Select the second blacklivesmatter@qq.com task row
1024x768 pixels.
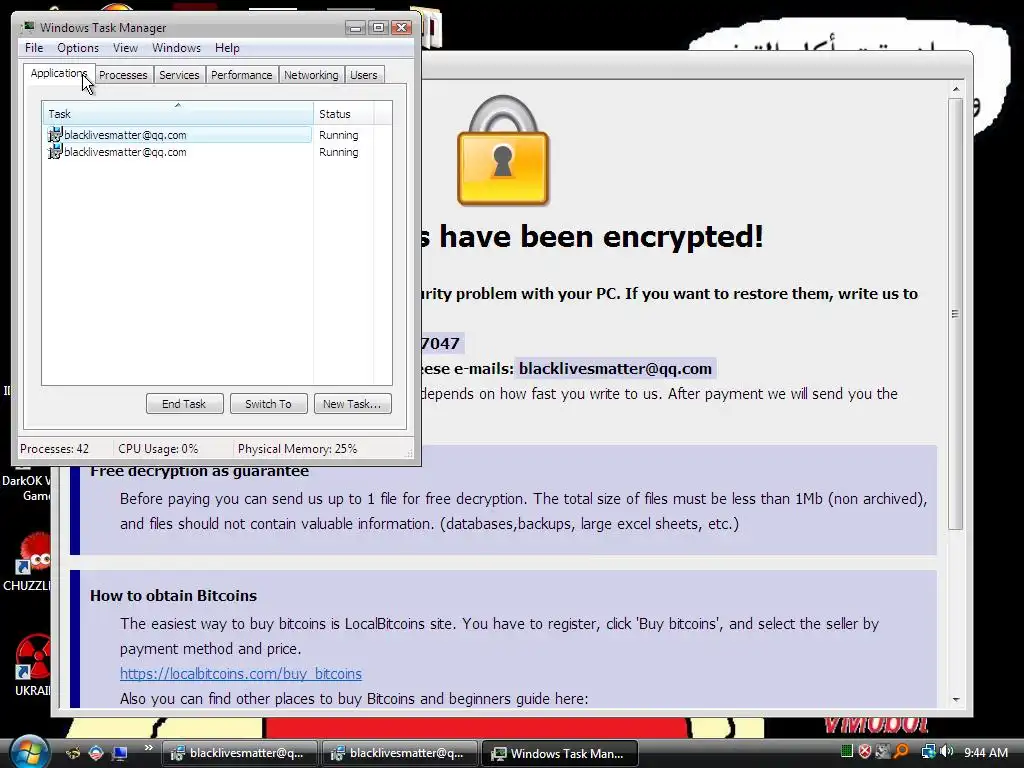178,152
